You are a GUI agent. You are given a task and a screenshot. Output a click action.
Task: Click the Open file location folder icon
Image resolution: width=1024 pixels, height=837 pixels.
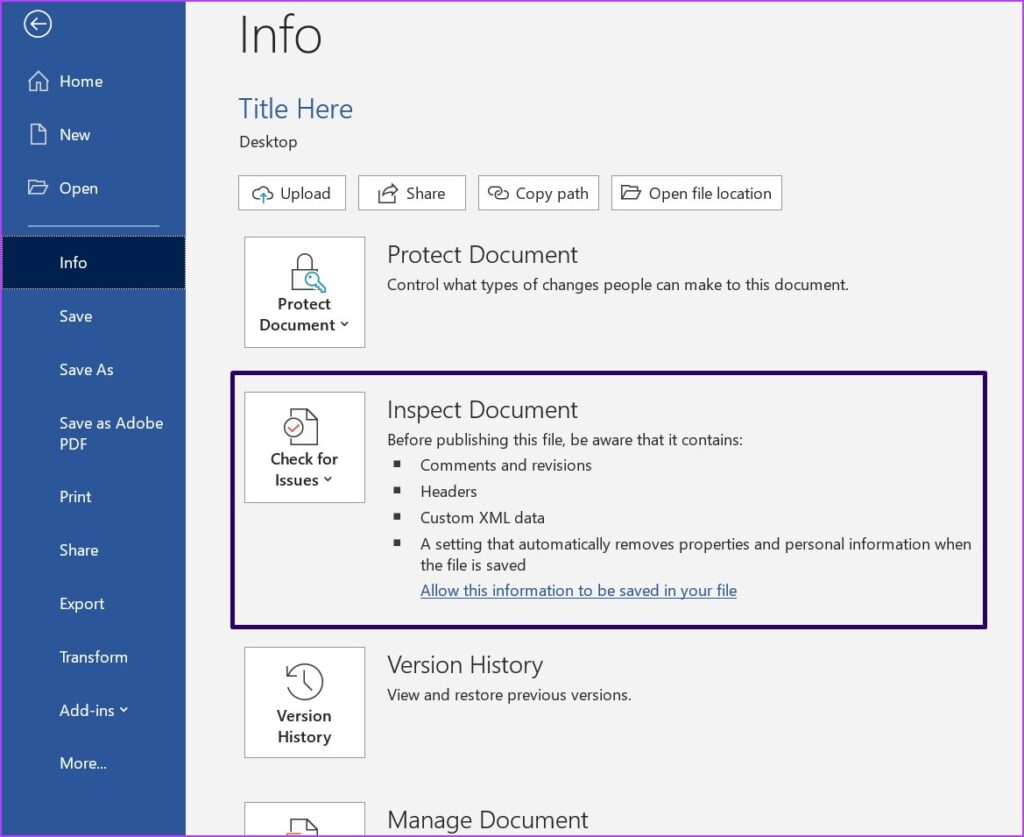click(x=630, y=194)
